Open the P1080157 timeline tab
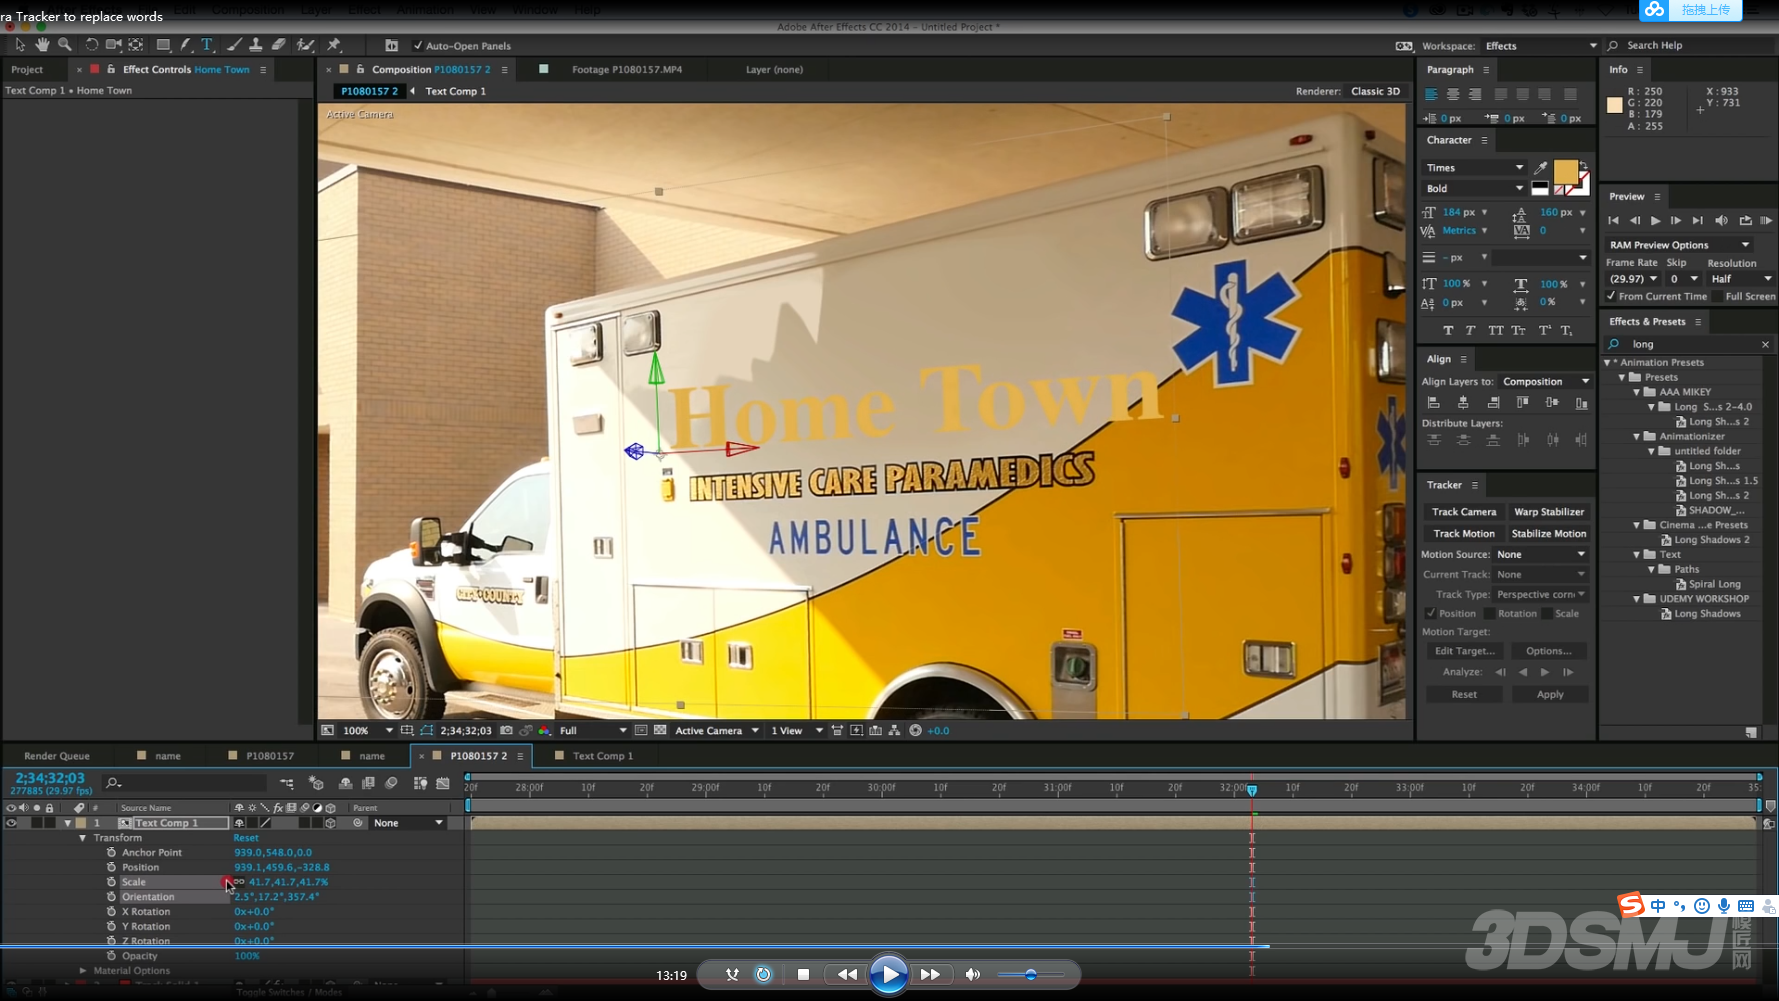This screenshot has height=1001, width=1779. click(270, 756)
